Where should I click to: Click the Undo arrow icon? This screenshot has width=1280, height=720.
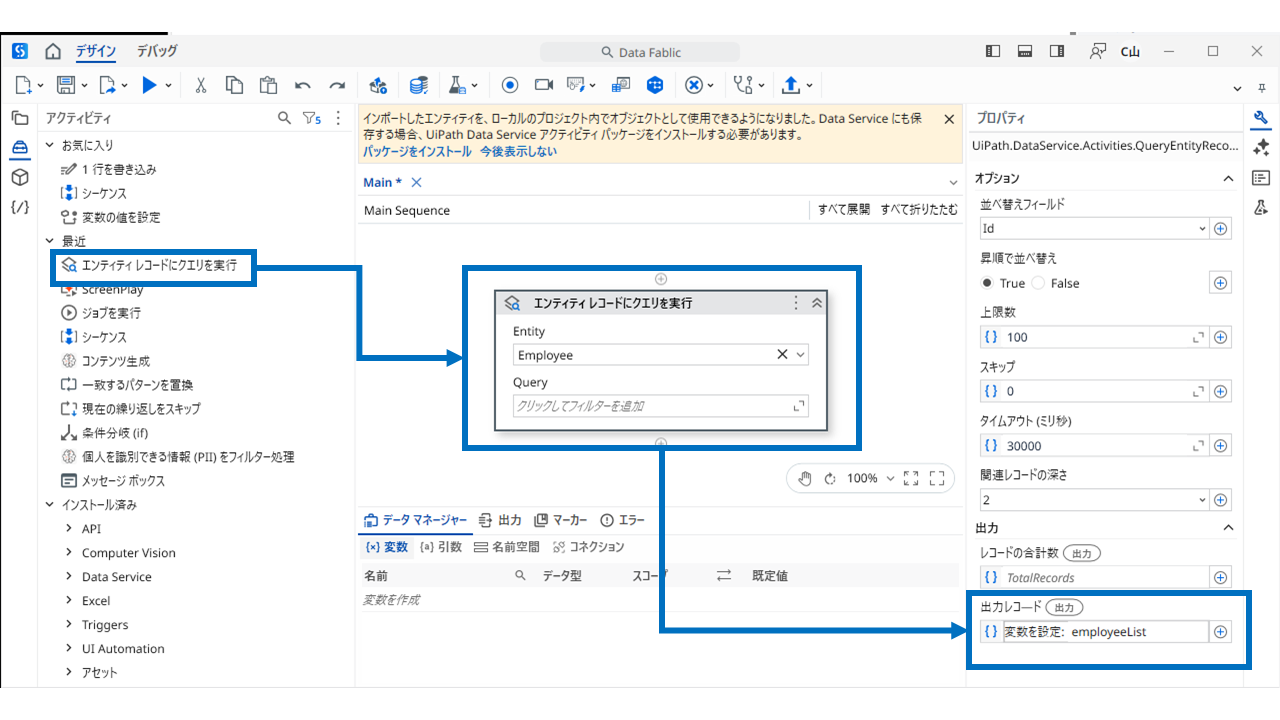click(x=303, y=85)
